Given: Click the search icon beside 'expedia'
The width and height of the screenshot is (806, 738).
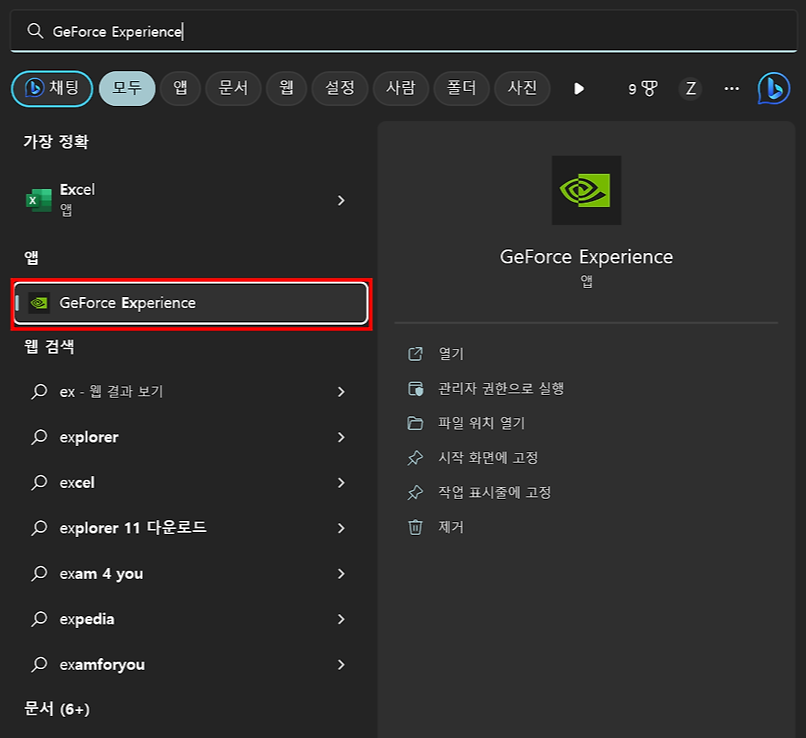Looking at the screenshot, I should click(x=39, y=619).
